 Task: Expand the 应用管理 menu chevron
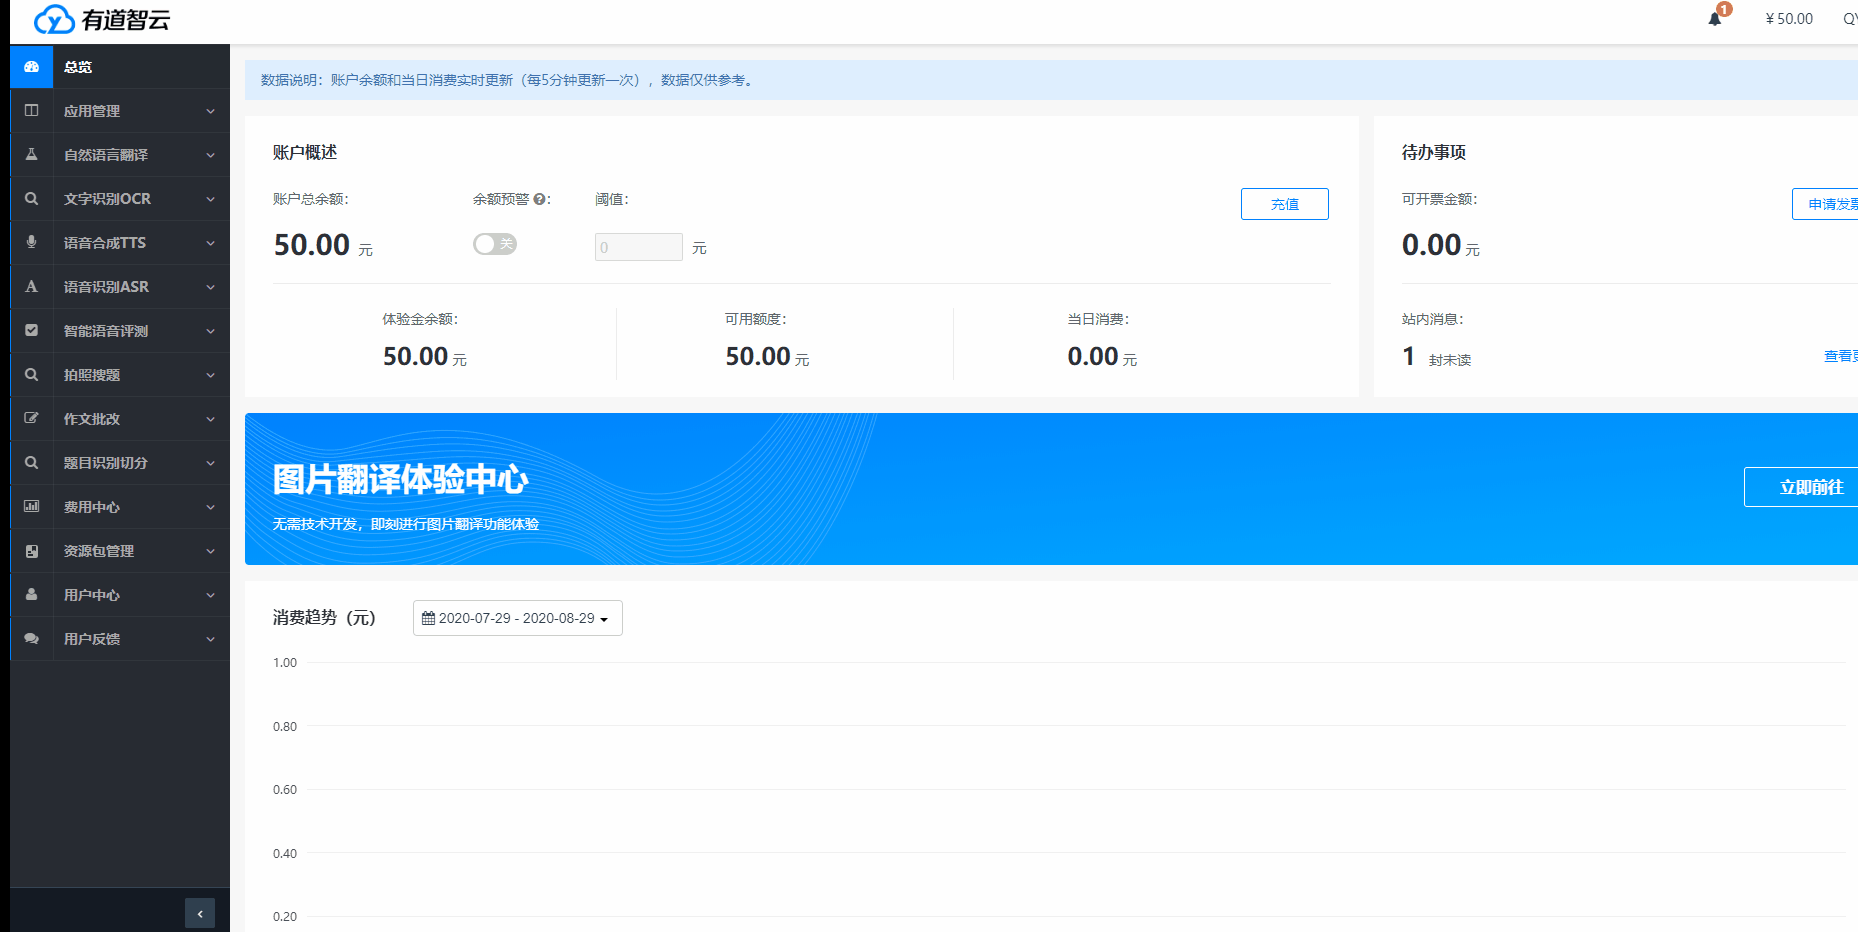pos(210,111)
